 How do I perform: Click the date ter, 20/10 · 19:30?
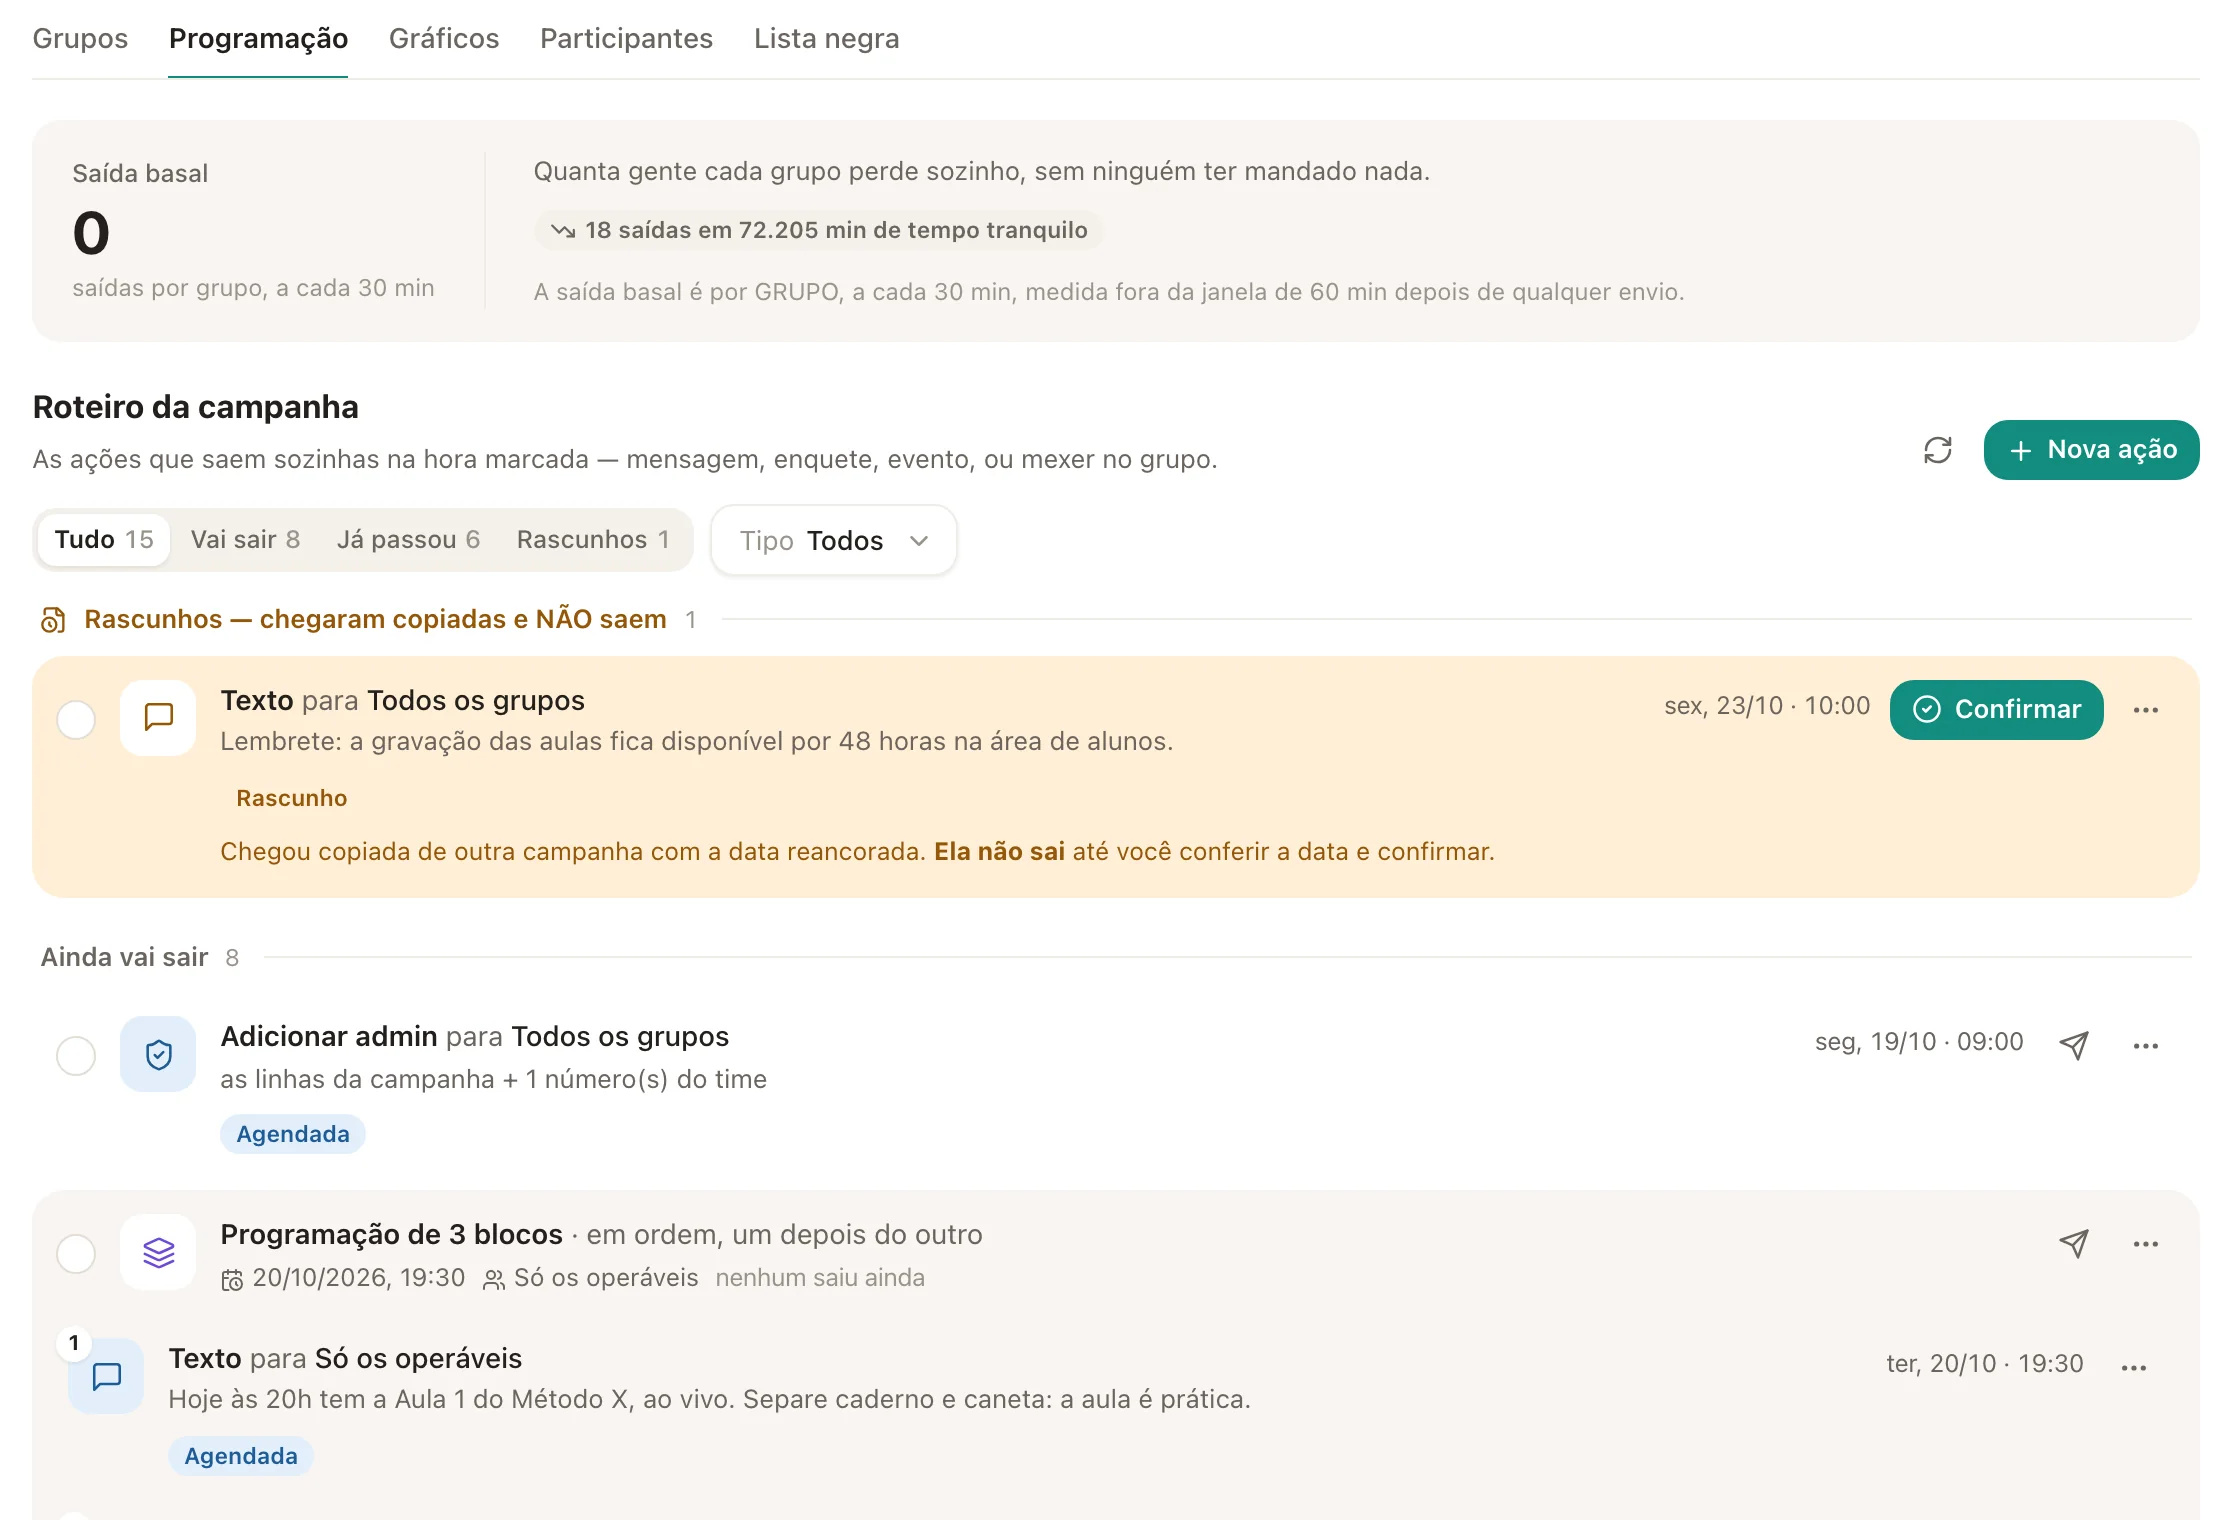[x=1985, y=1364]
